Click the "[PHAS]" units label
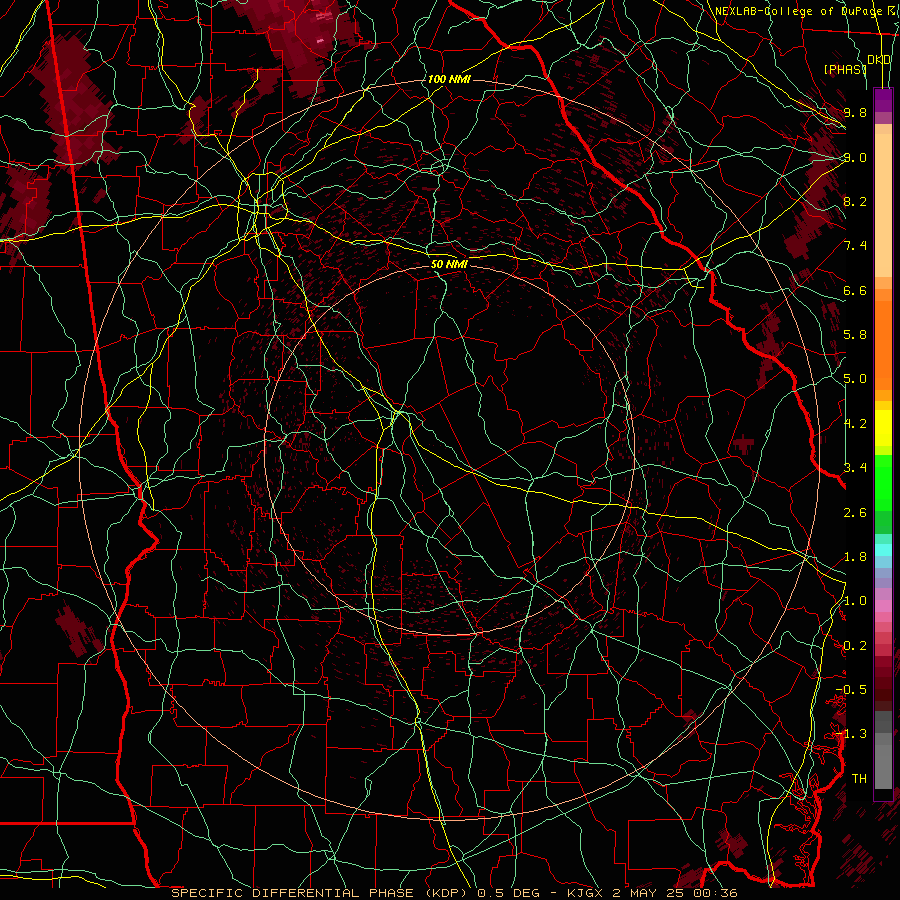The width and height of the screenshot is (900, 900). pos(845,69)
